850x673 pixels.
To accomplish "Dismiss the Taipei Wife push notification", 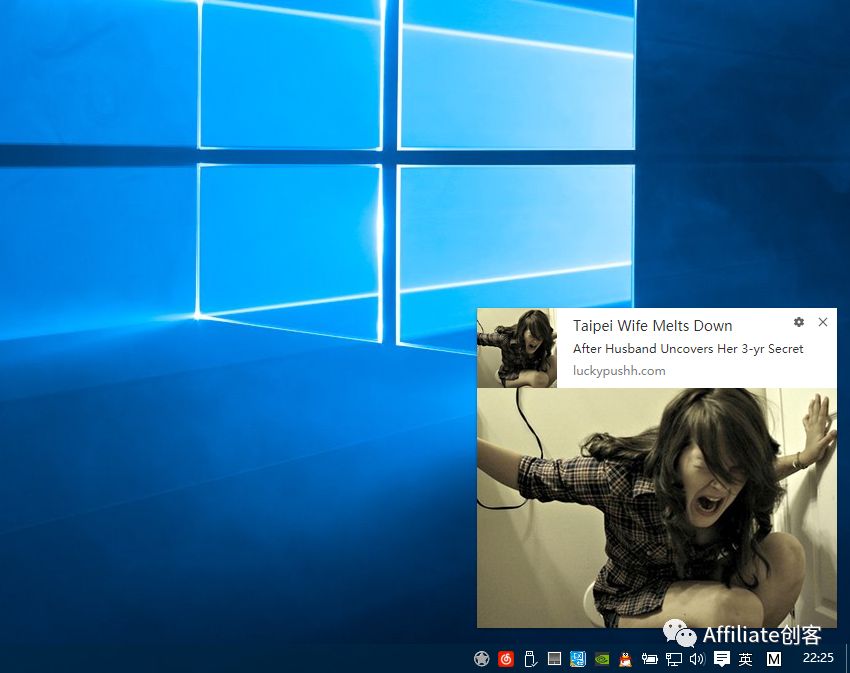I will click(823, 322).
